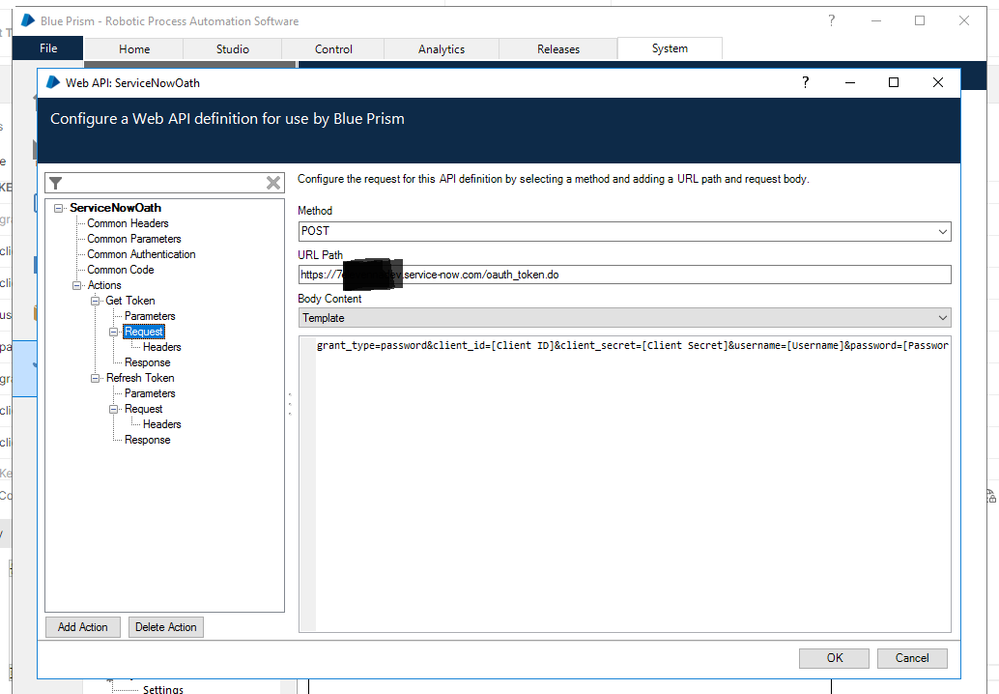Switch to the Studio tab
This screenshot has width=999, height=694.
(x=233, y=49)
